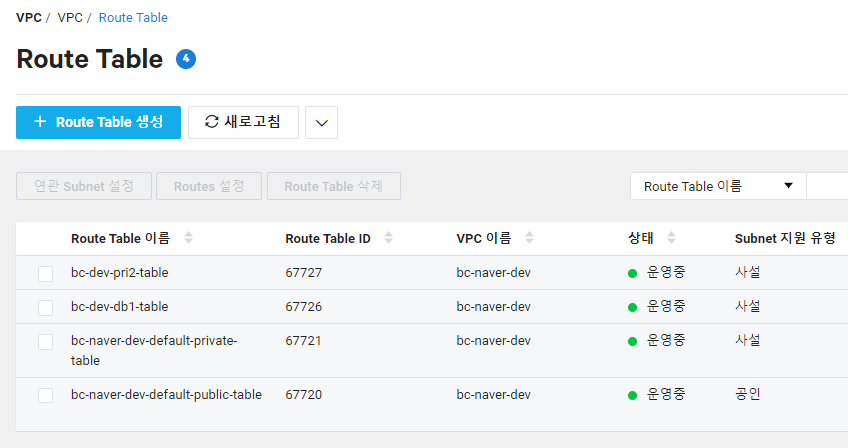Sort by Route Table 이름 column

tap(188, 238)
